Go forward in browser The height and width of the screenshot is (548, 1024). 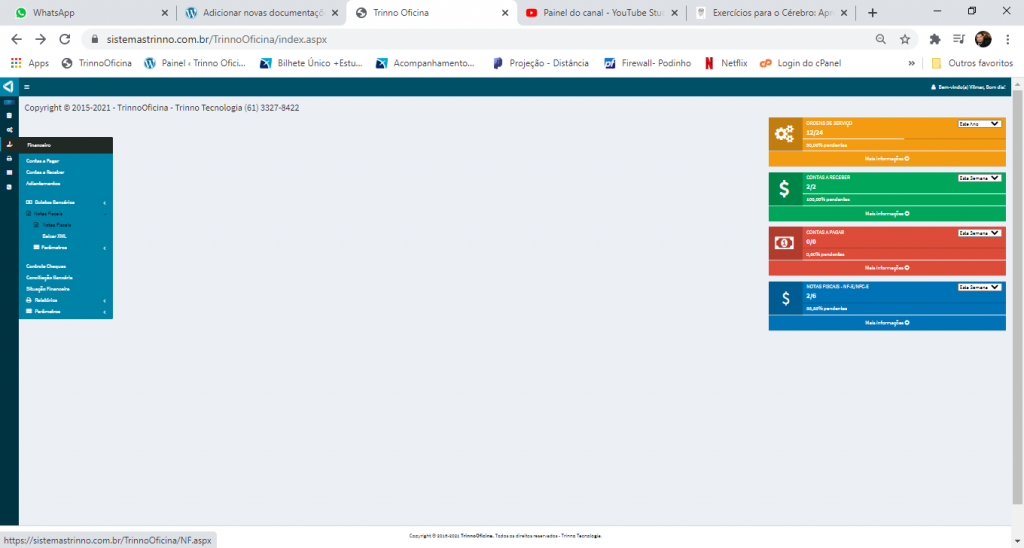(40, 39)
